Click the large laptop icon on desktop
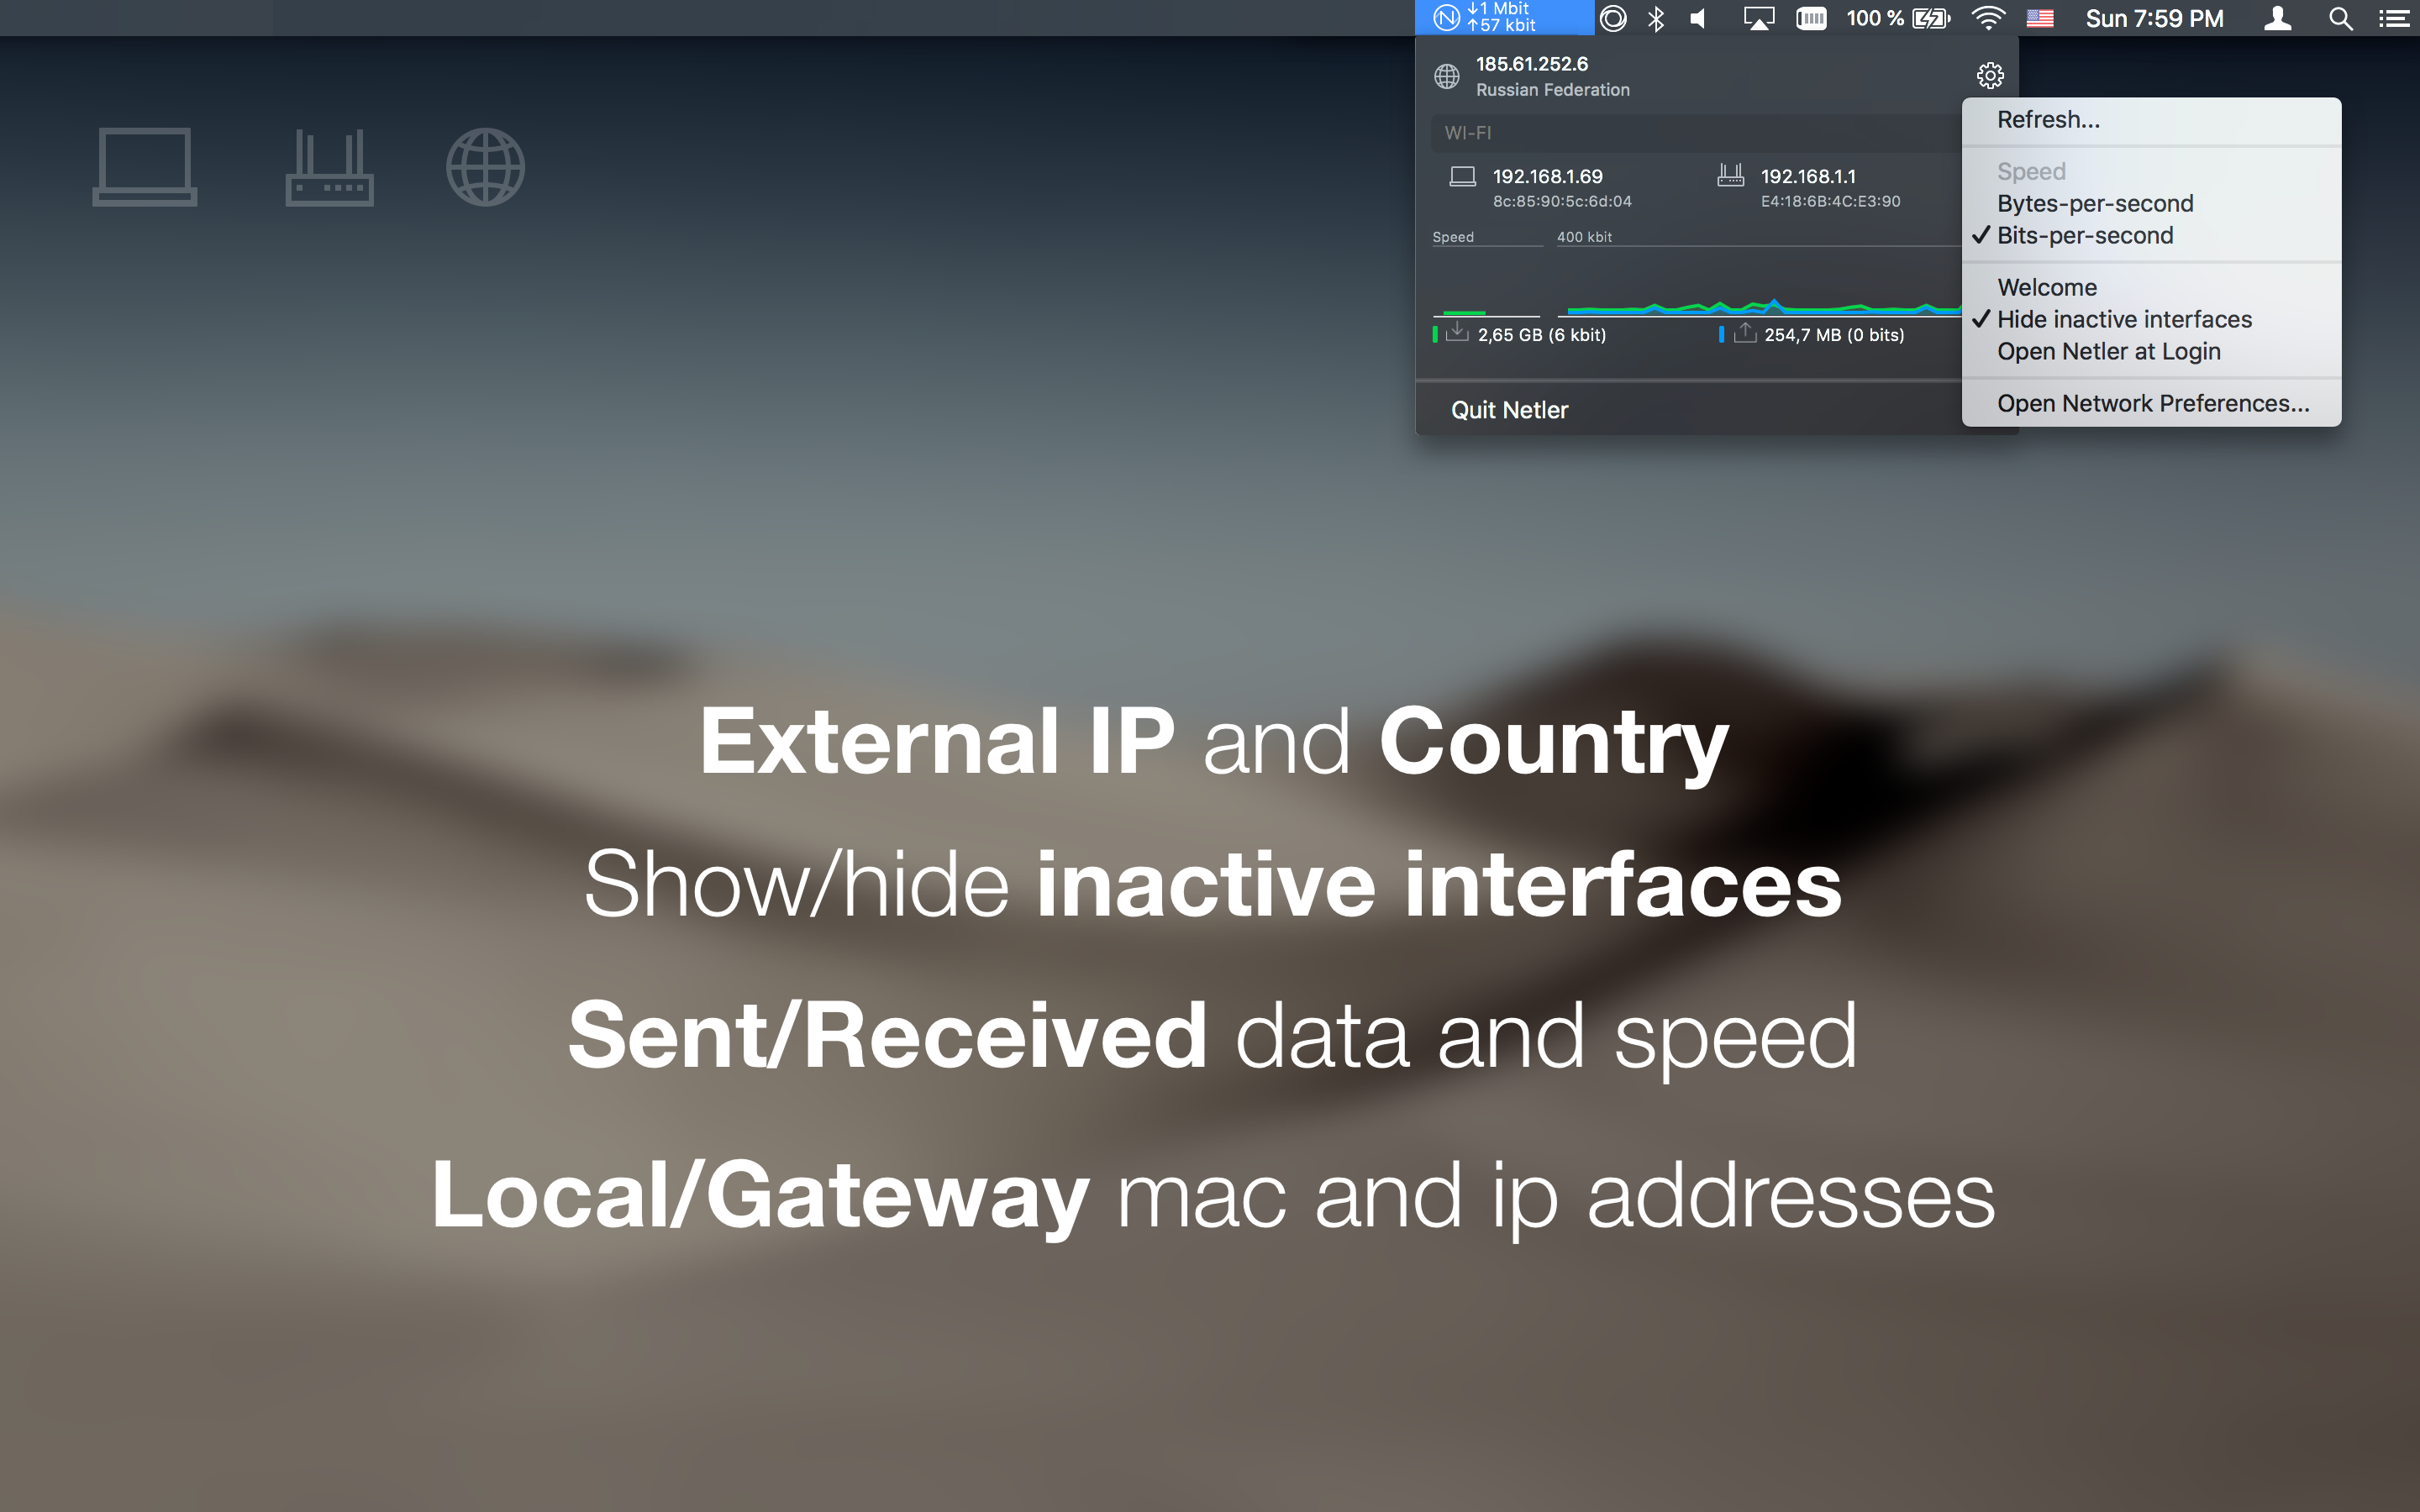 (145, 167)
